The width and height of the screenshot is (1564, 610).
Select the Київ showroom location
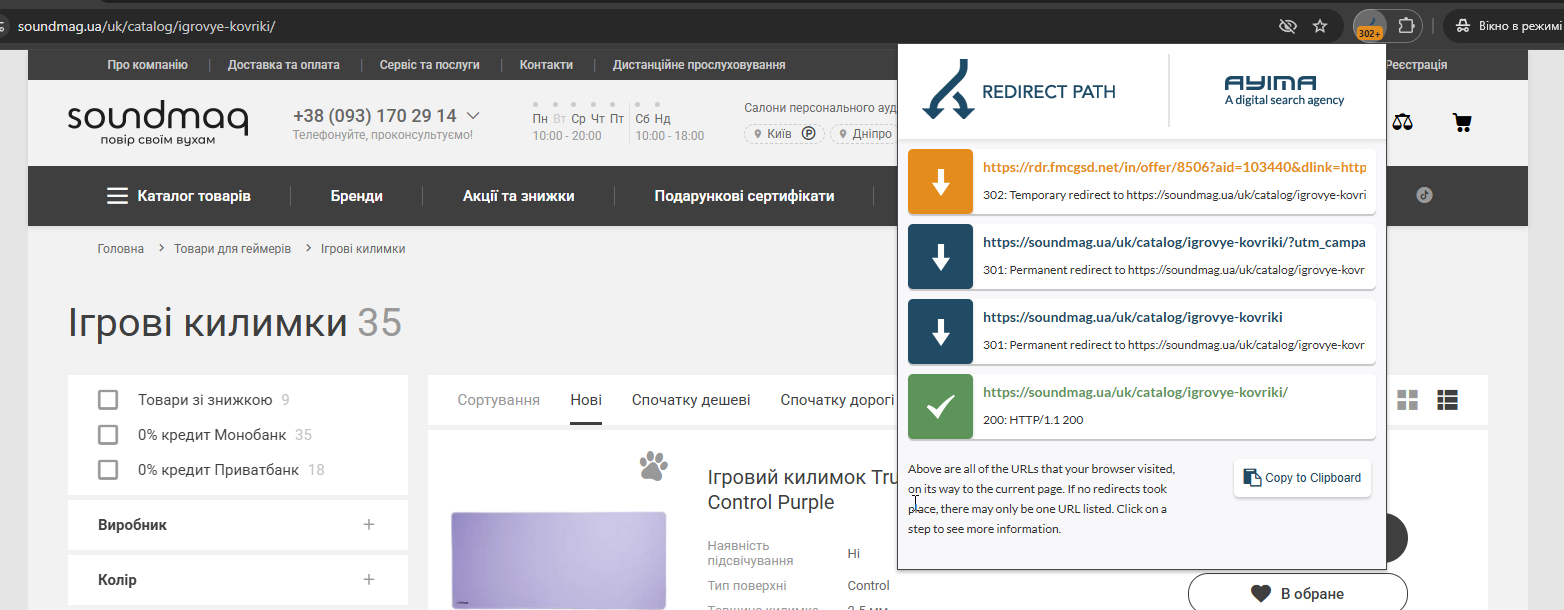784,134
